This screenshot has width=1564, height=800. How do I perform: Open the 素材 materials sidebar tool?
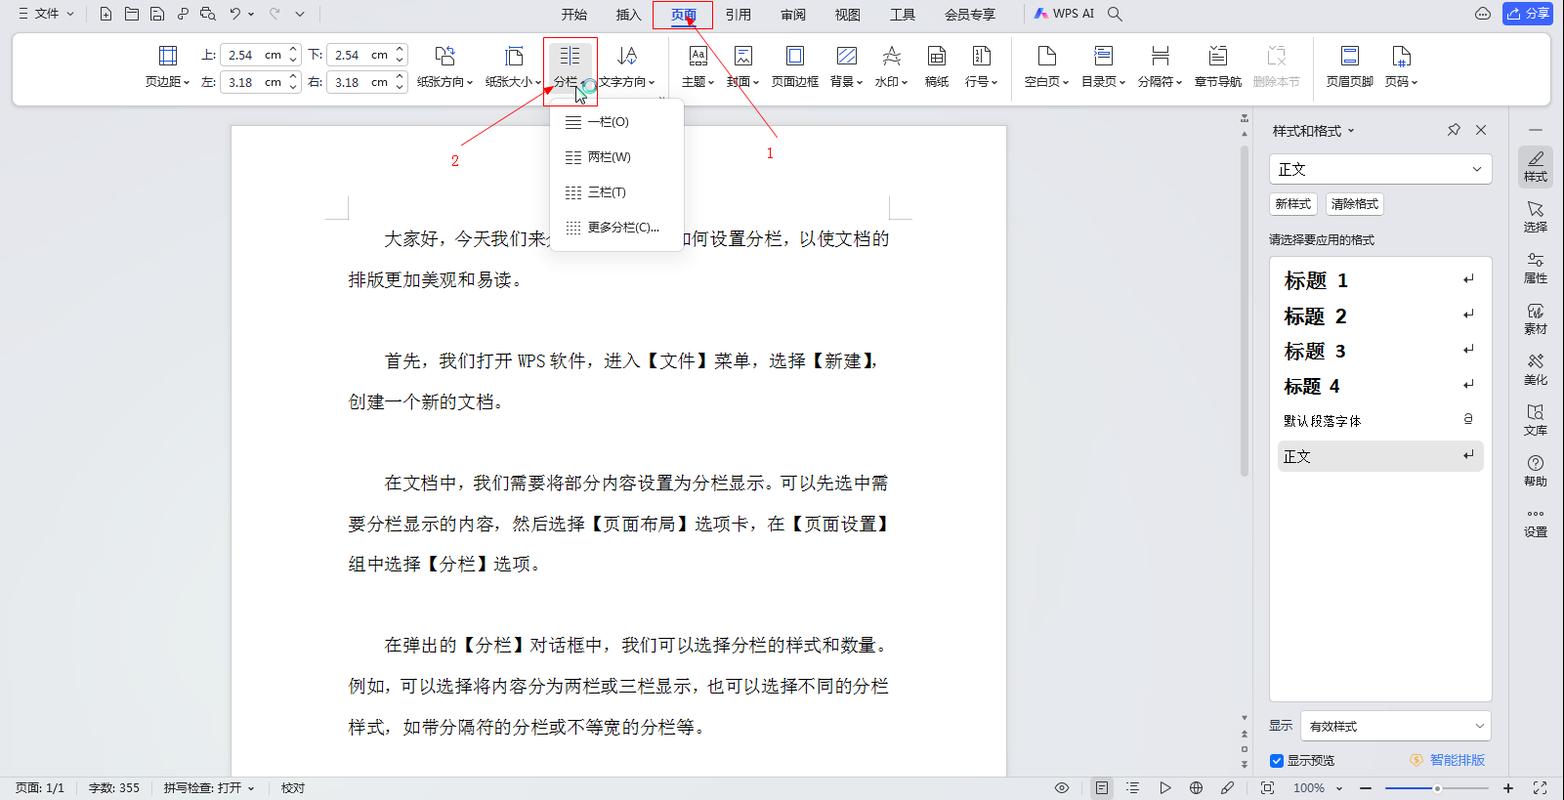tap(1536, 318)
